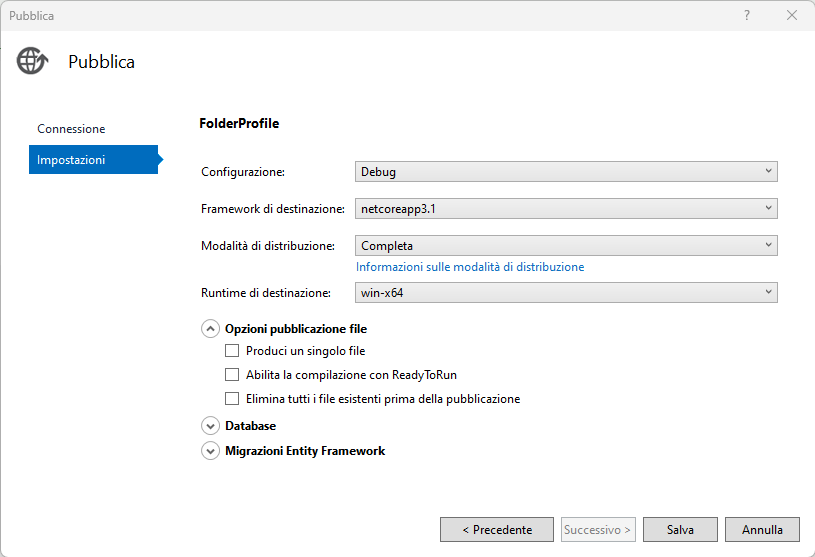Open Runtime di destinazione win-x64 dropdown
The height and width of the screenshot is (557, 815).
click(566, 293)
